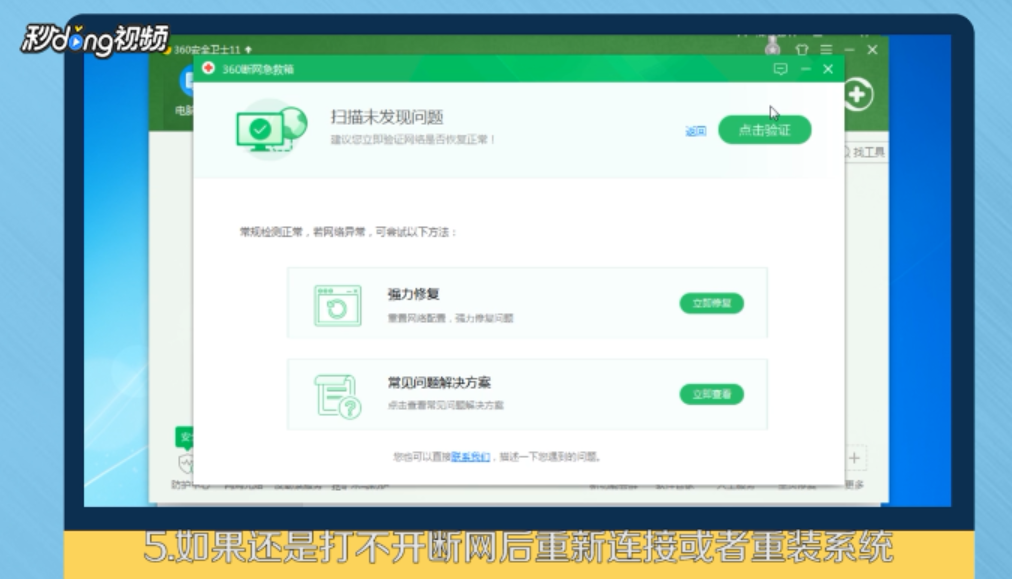Close the 360断网急救箱 dialog
Image resolution: width=1012 pixels, height=579 pixels.
coord(828,69)
